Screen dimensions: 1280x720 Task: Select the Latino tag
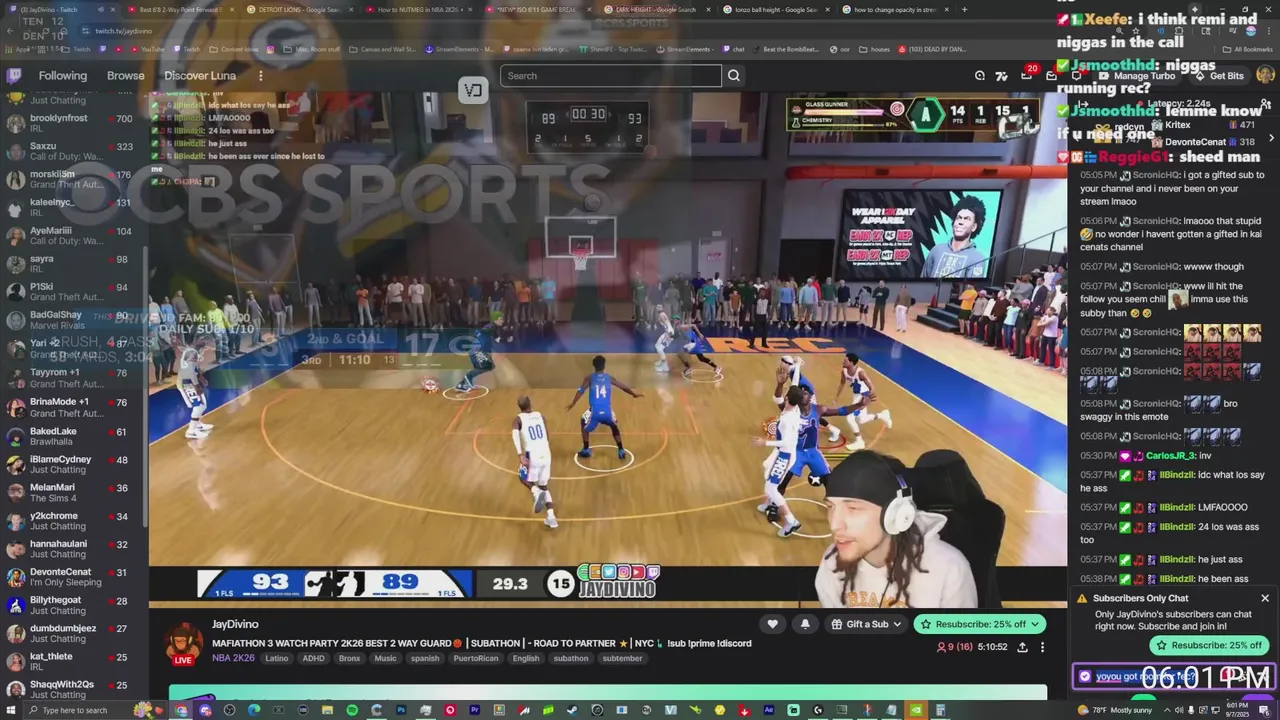click(277, 658)
